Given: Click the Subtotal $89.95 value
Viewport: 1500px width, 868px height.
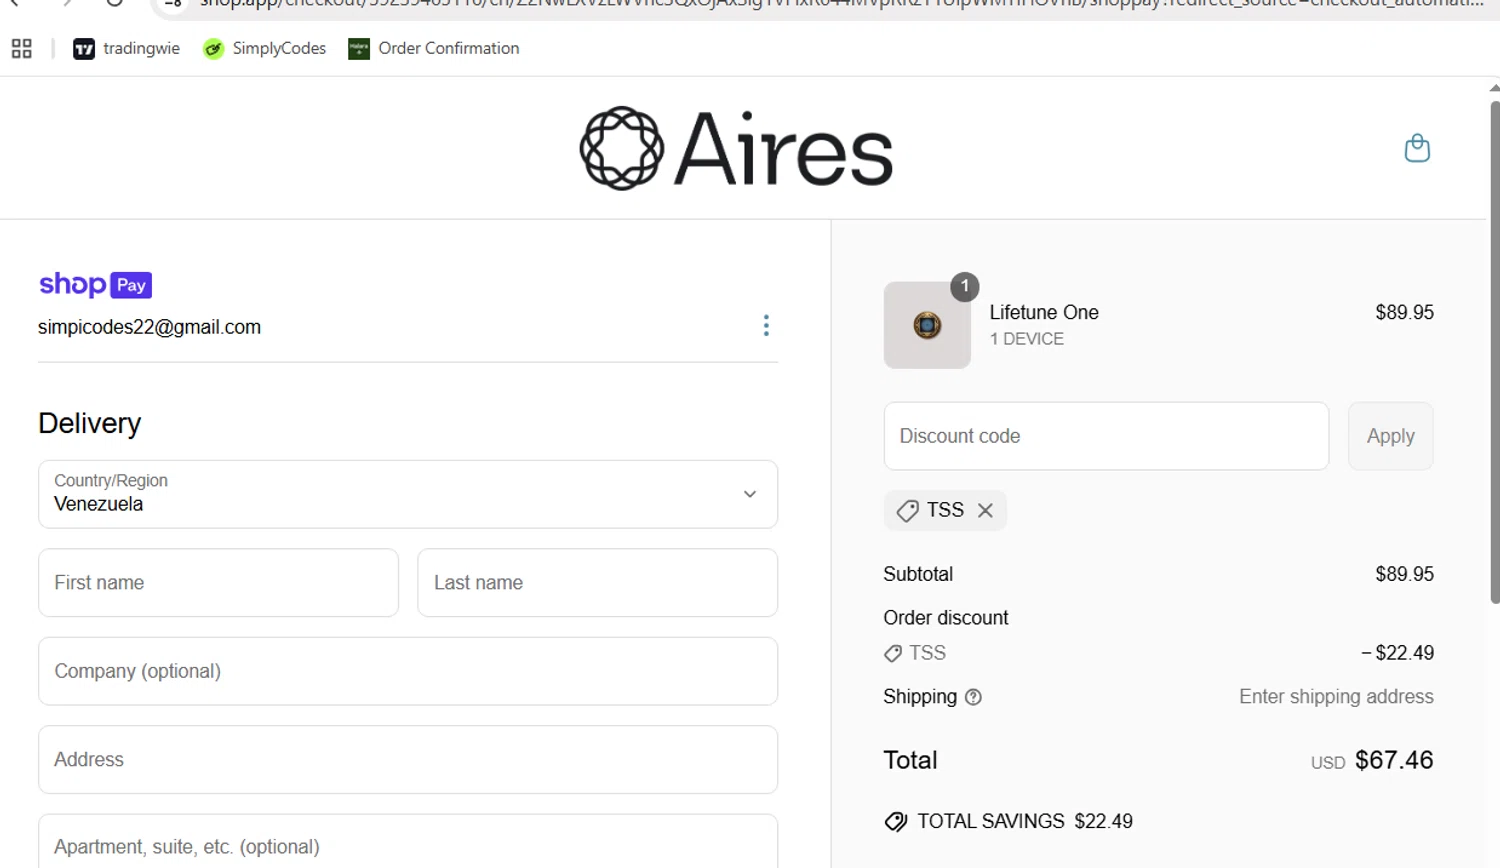Looking at the screenshot, I should (1404, 574).
